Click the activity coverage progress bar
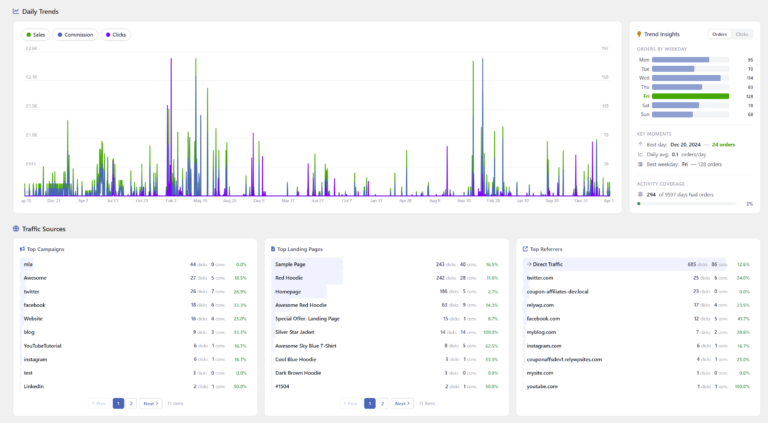This screenshot has height=423, width=768. (x=687, y=204)
